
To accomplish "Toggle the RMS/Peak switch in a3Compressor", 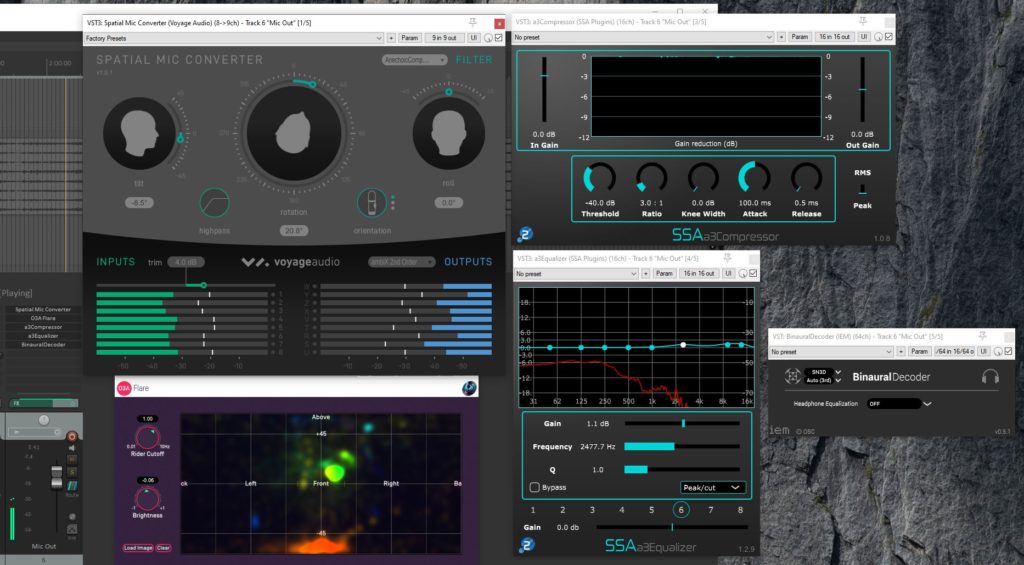I will [x=862, y=189].
